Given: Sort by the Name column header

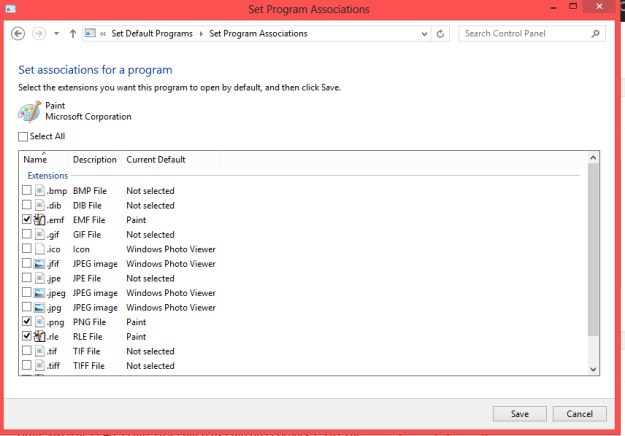Looking at the screenshot, I should (44, 159).
